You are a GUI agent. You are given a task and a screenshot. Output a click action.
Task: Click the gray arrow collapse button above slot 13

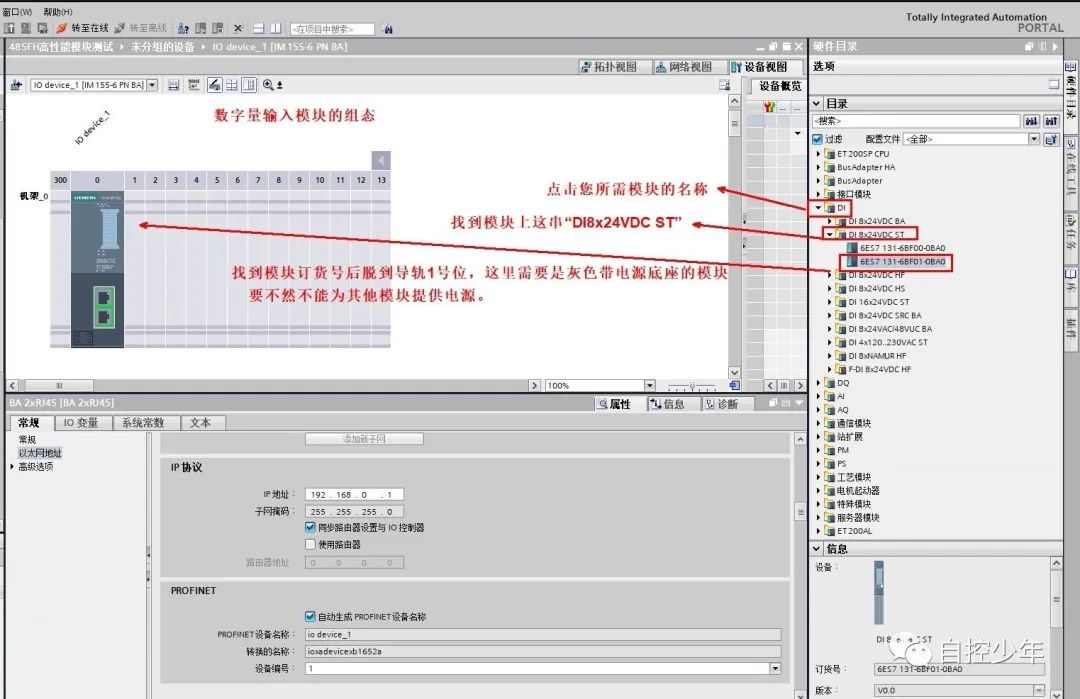coord(381,160)
